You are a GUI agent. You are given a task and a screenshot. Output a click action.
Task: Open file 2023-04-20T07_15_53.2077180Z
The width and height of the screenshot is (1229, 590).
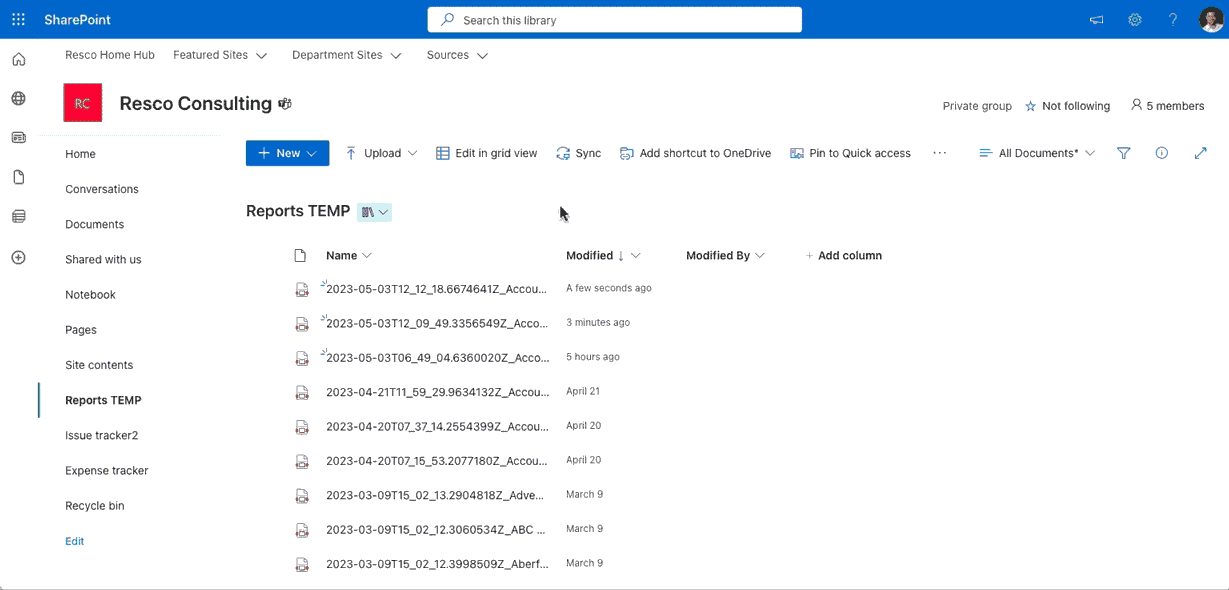[x=437, y=462]
